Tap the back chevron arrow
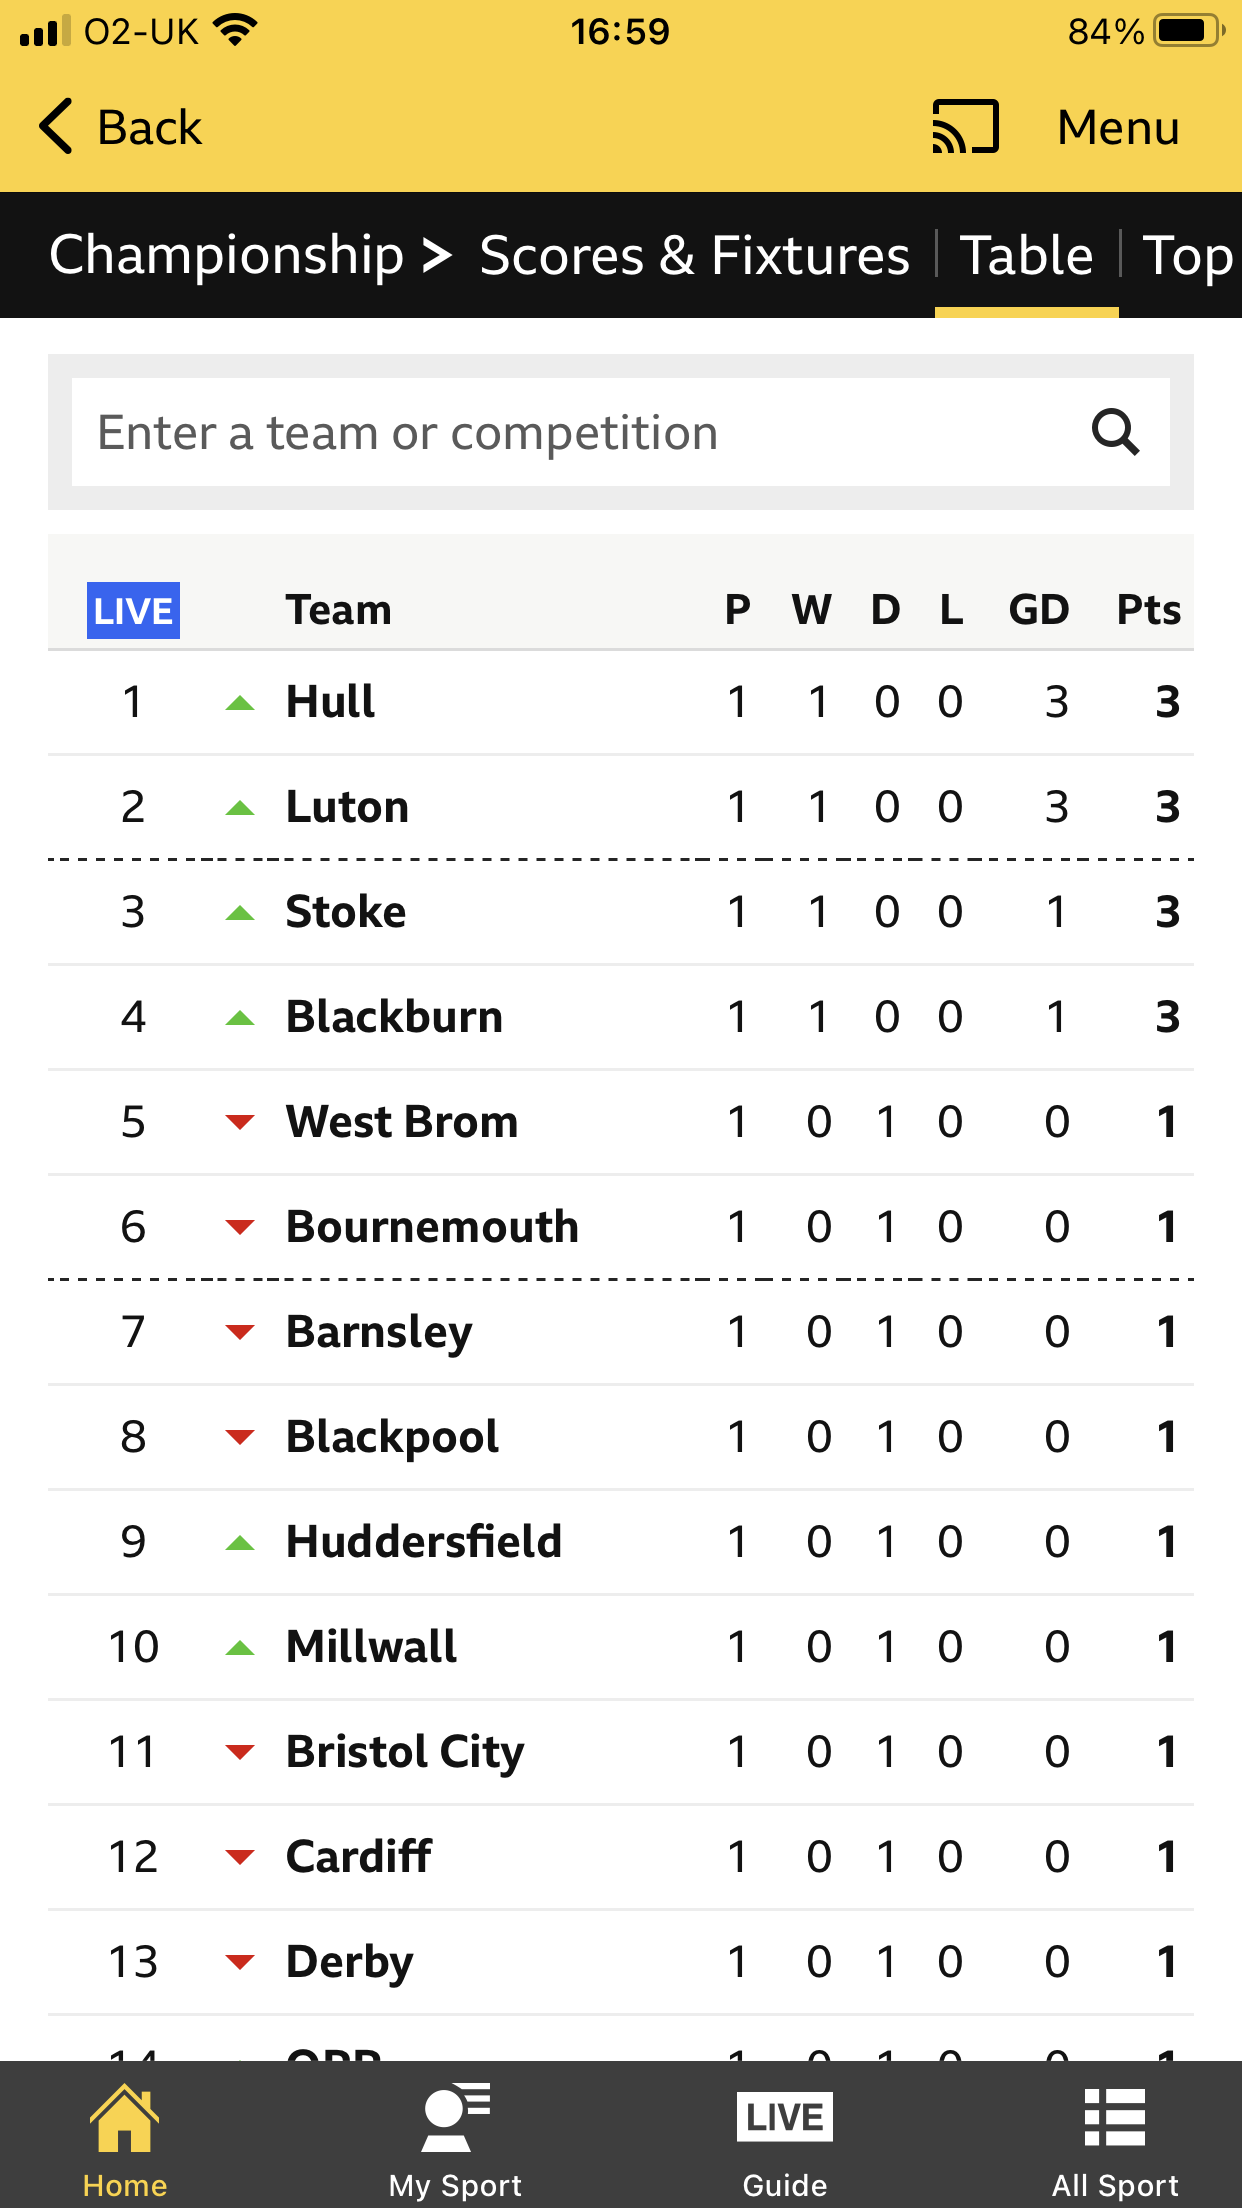Image resolution: width=1242 pixels, height=2208 pixels. pyautogui.click(x=57, y=127)
